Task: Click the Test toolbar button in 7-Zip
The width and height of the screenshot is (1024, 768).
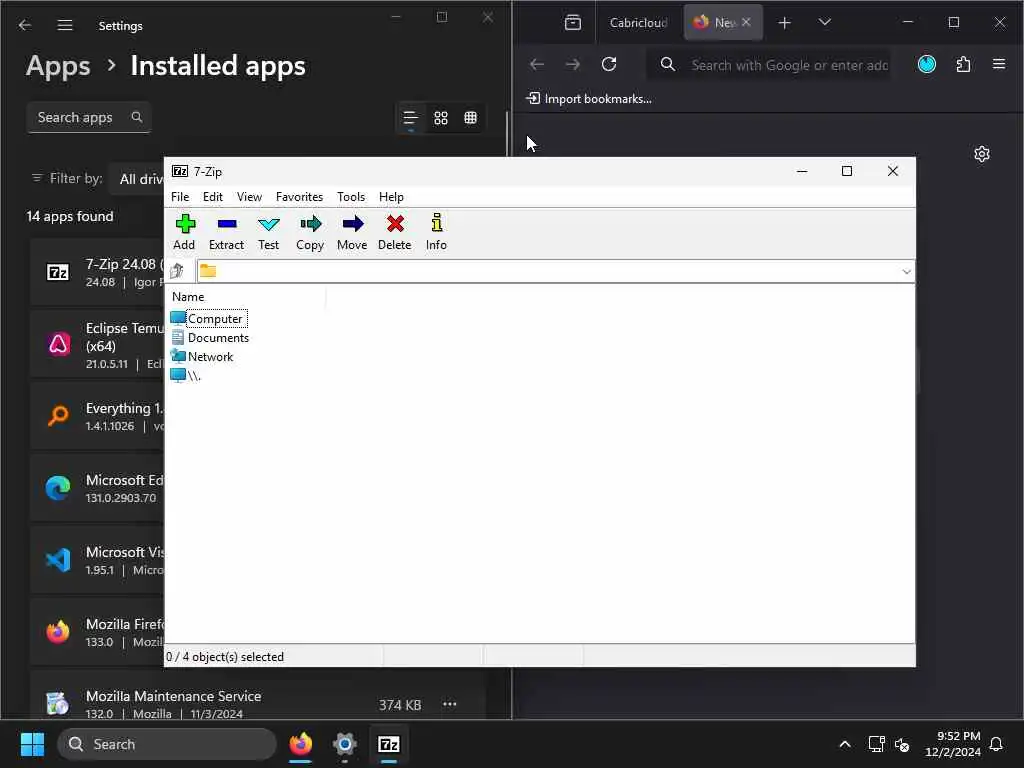Action: 268,232
